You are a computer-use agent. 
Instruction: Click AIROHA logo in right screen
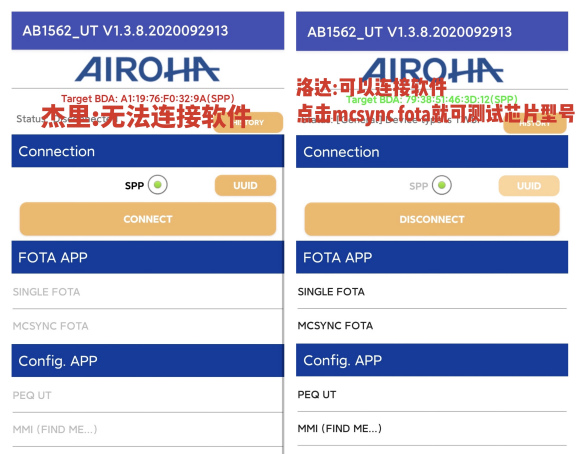click(x=432, y=70)
